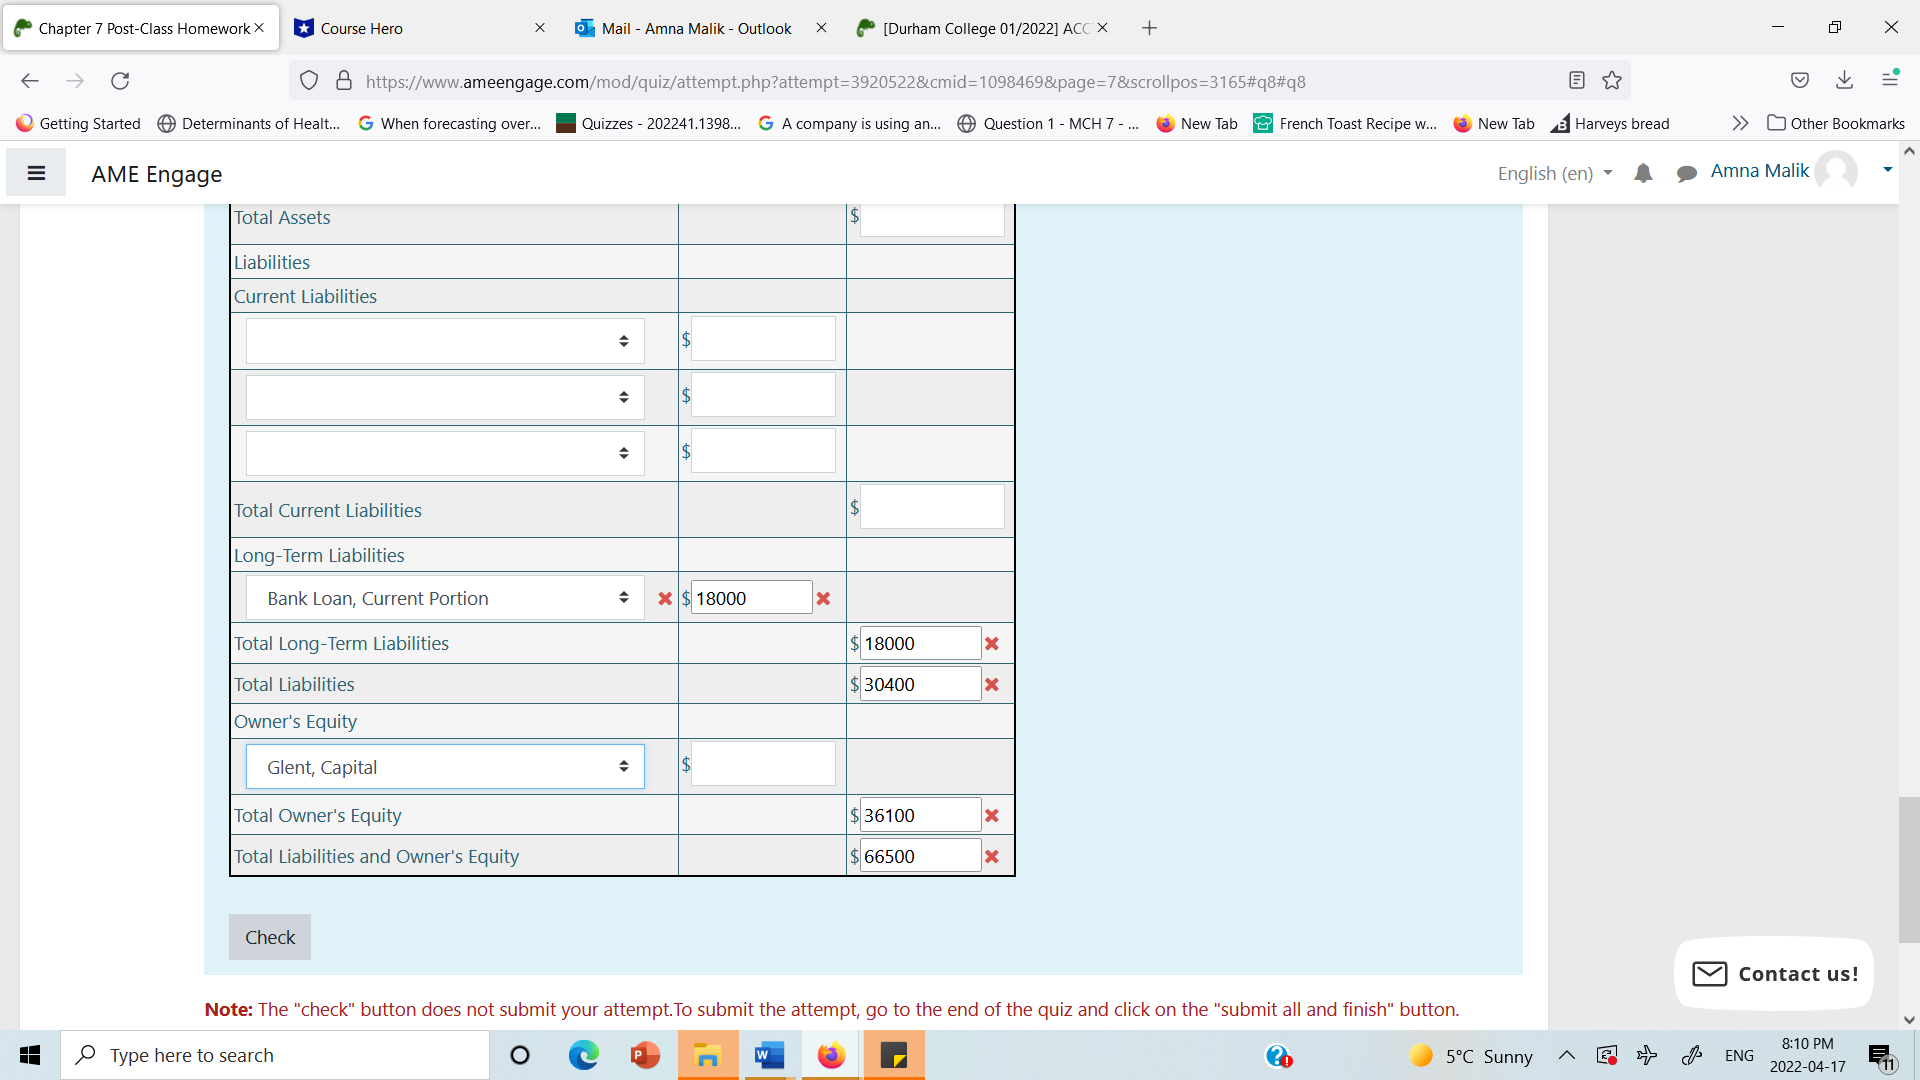The image size is (1920, 1080).
Task: Expand the first Current Liabilities account dropdown
Action: [x=445, y=341]
